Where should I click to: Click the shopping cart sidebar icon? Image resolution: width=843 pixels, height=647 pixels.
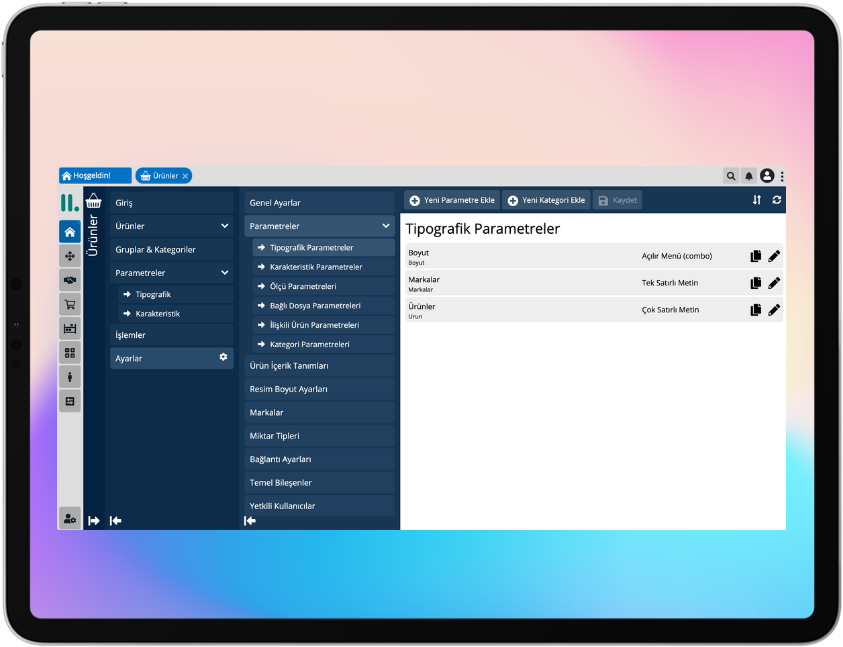[x=69, y=304]
